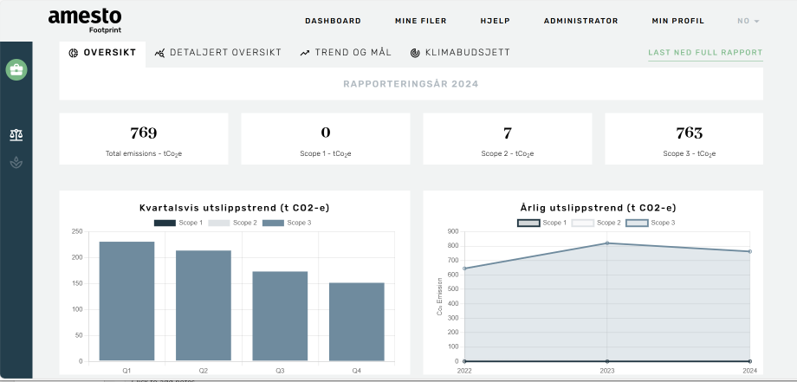Click the Trend og mål chart icon
Image resolution: width=797 pixels, height=382 pixels.
(304, 53)
